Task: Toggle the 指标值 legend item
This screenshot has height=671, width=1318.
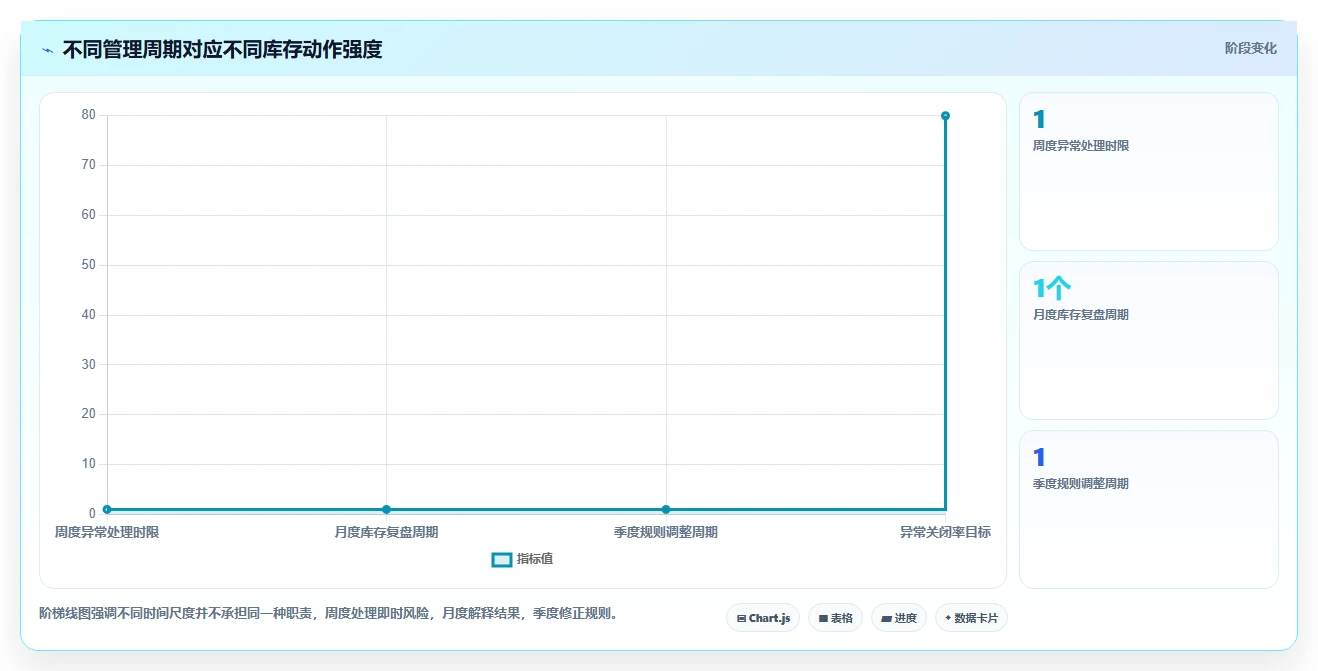Action: (x=522, y=559)
